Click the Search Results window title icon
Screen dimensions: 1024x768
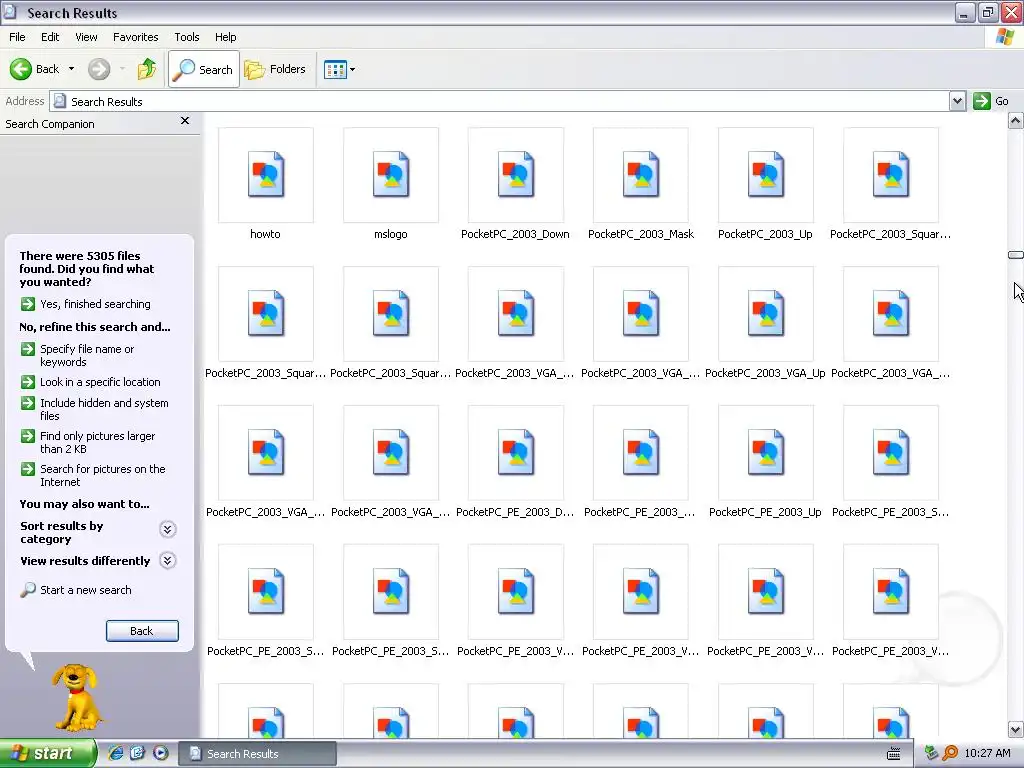click(x=9, y=12)
